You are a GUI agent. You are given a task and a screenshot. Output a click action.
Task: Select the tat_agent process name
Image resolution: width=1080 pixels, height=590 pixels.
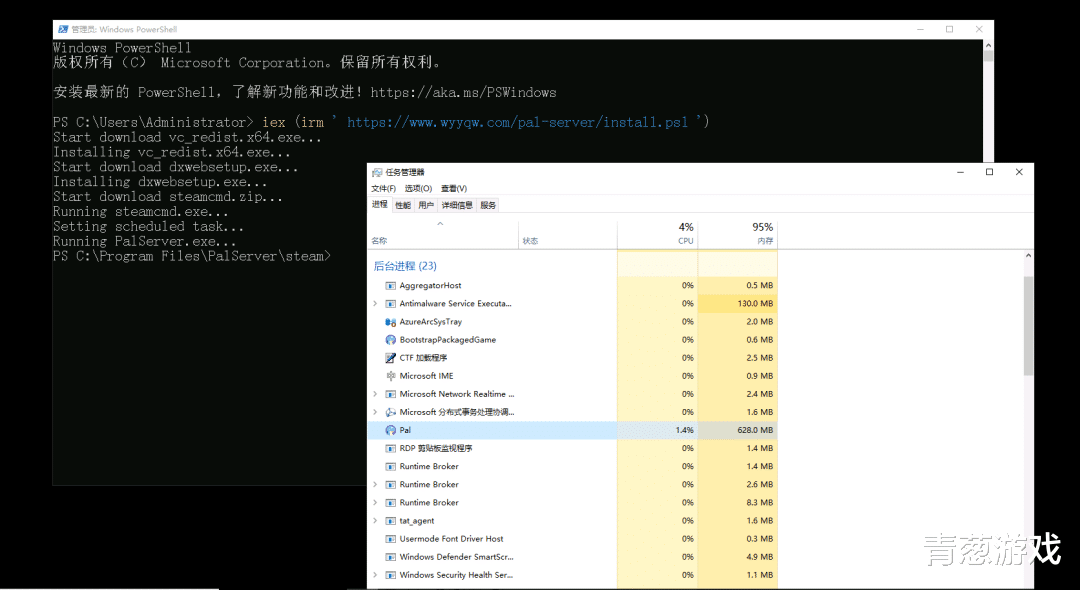417,521
